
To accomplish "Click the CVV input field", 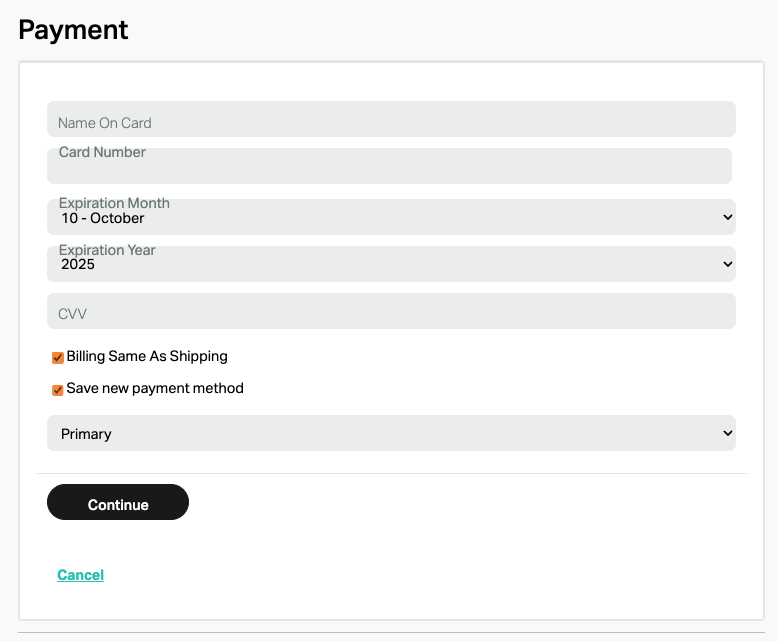I will click(x=391, y=311).
